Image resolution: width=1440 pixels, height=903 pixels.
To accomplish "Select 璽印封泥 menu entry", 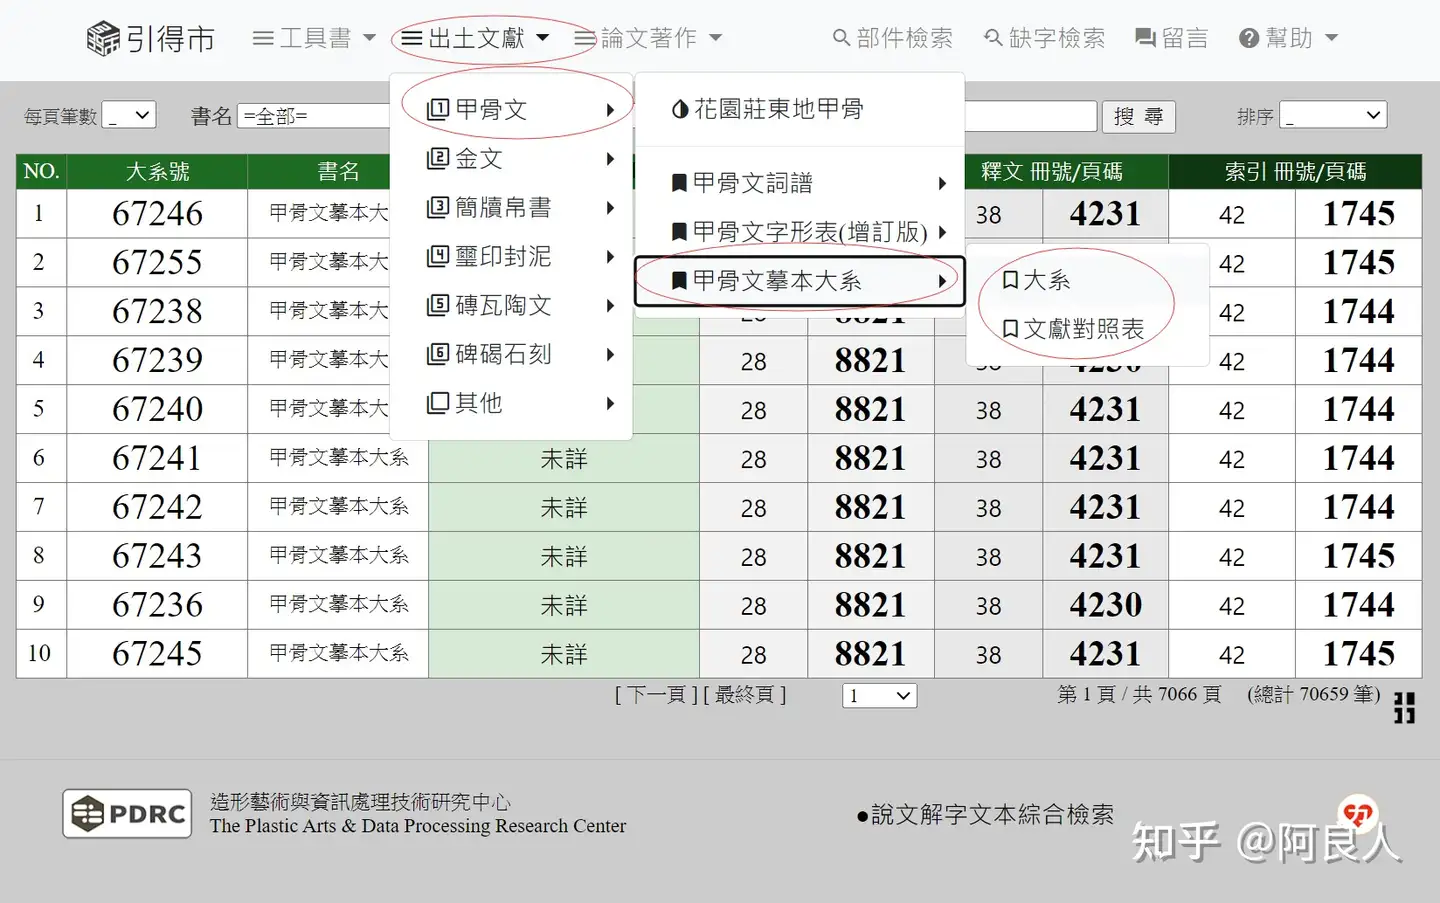I will (511, 256).
